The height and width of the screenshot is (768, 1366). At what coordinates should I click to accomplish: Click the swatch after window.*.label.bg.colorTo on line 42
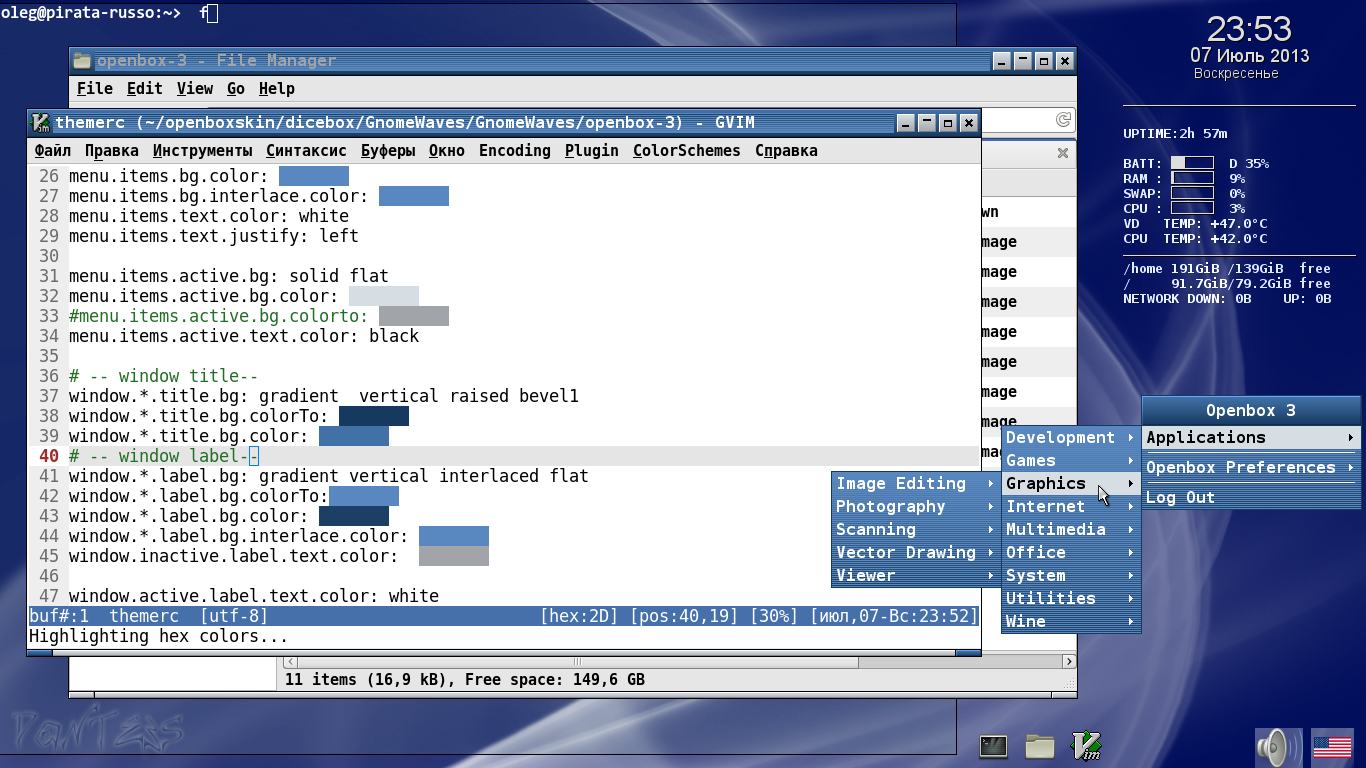pos(364,496)
